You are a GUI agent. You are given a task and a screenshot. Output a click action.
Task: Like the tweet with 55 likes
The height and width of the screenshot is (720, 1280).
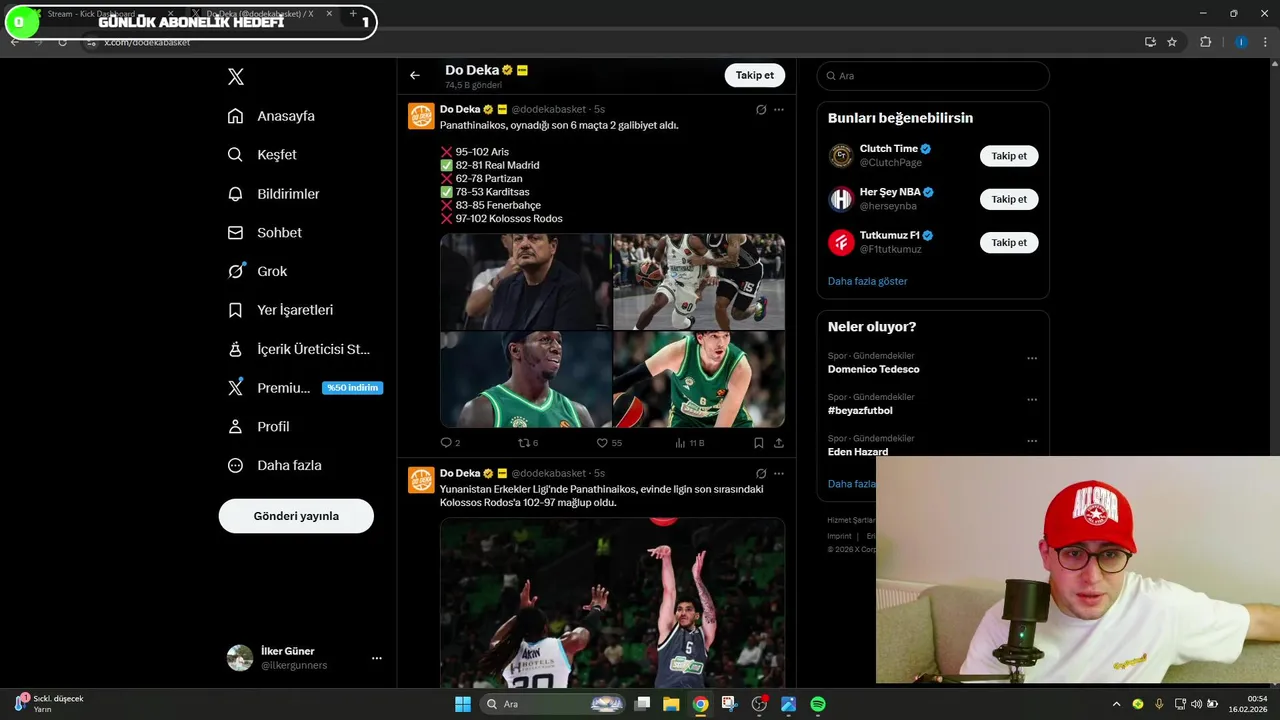point(609,442)
